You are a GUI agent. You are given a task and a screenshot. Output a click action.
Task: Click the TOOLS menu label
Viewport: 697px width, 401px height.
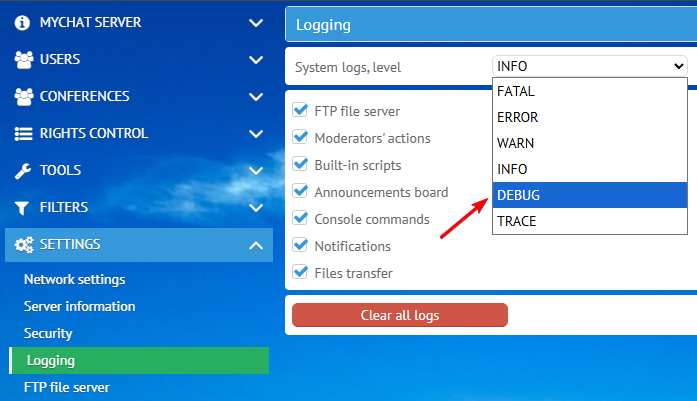(x=60, y=170)
